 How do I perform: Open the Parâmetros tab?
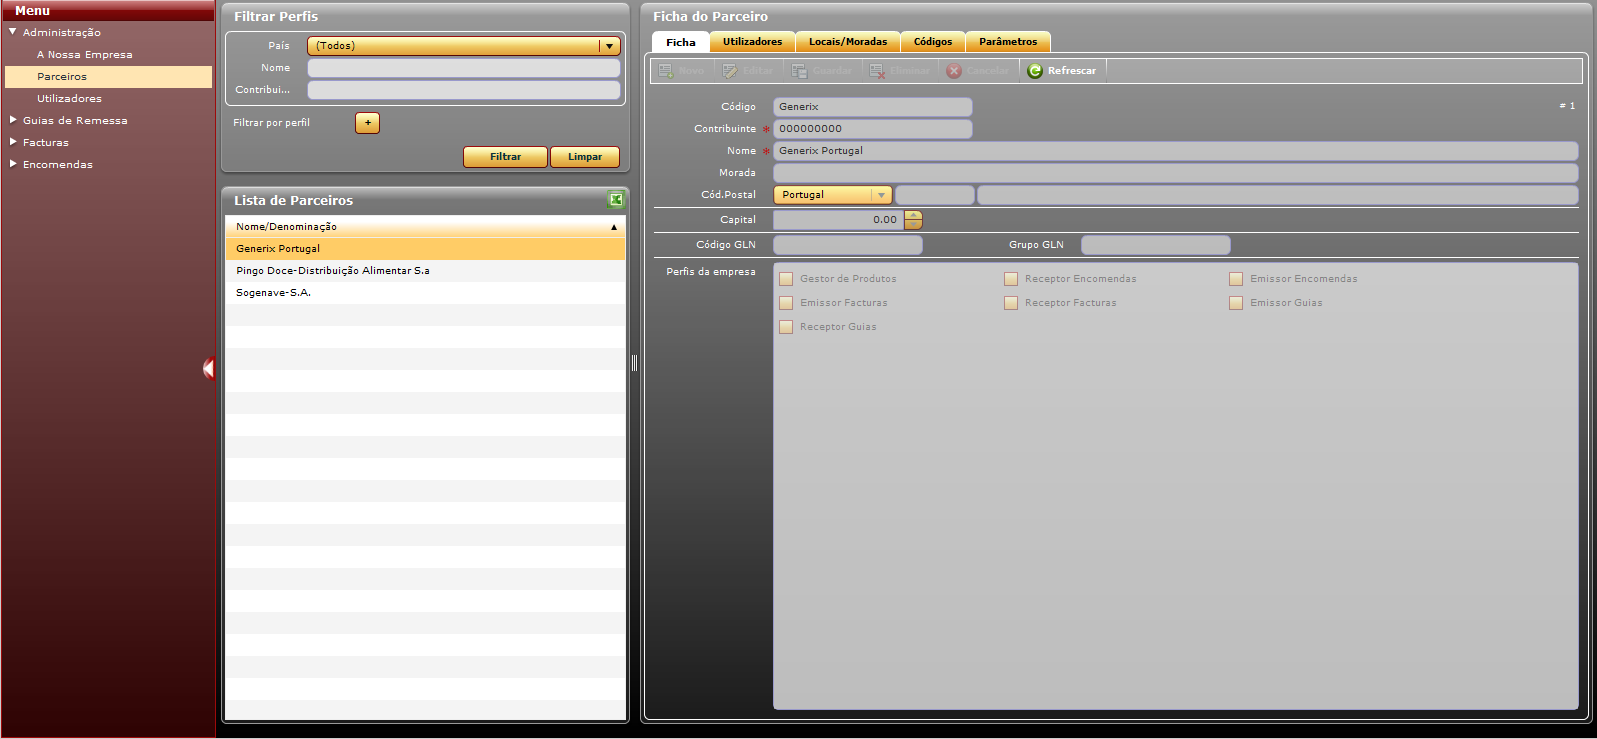click(1008, 42)
